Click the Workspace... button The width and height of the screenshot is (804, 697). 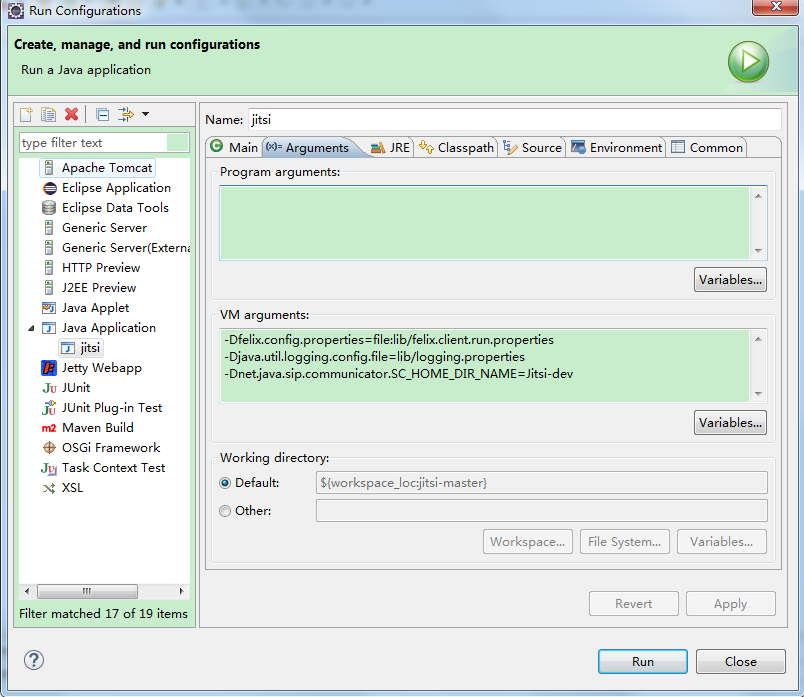528,542
